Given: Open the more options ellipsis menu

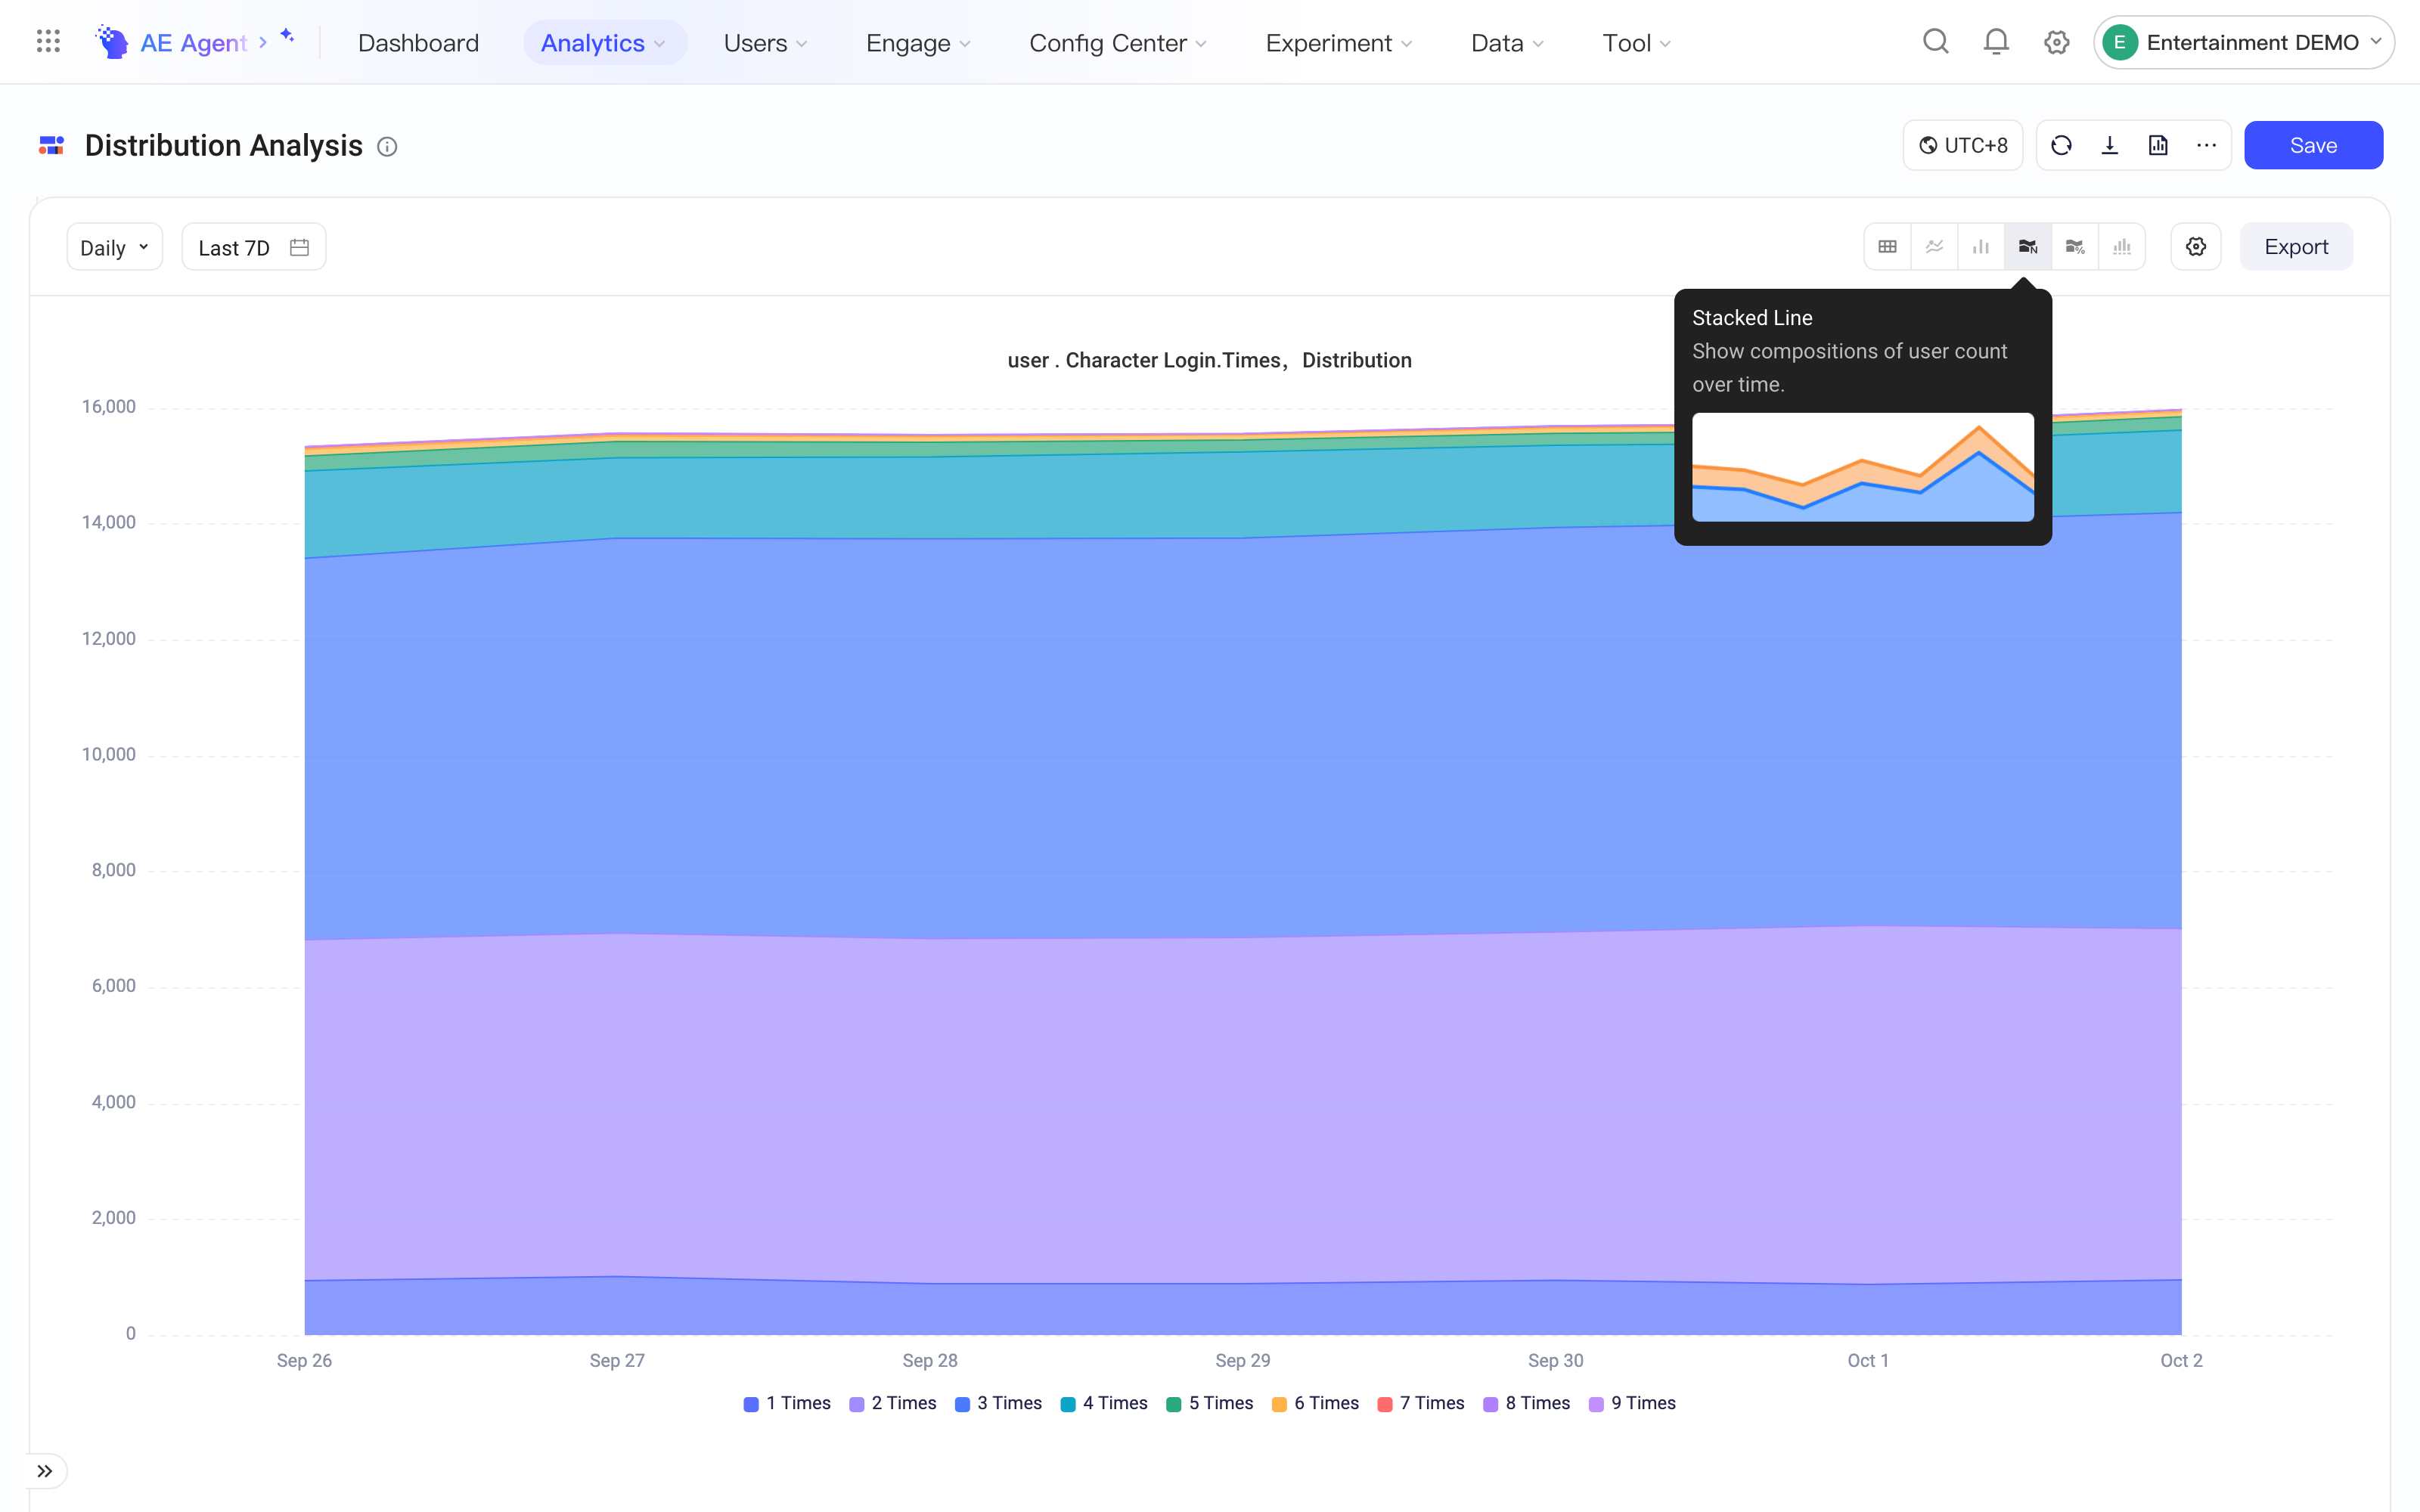Looking at the screenshot, I should pyautogui.click(x=2206, y=146).
